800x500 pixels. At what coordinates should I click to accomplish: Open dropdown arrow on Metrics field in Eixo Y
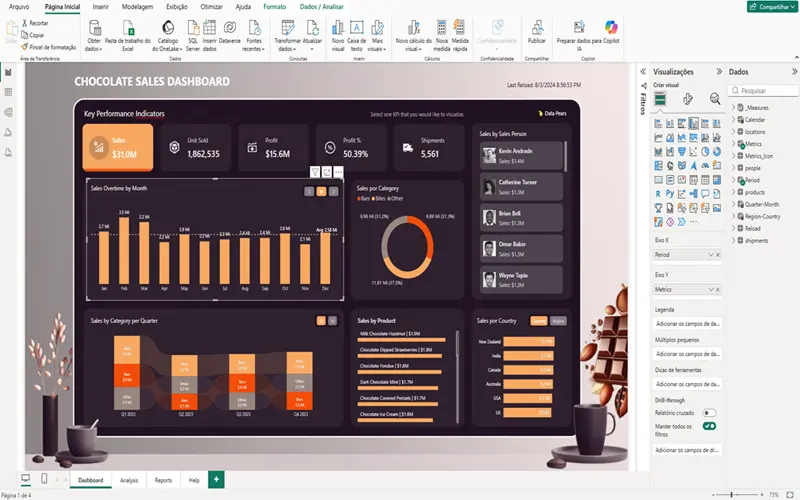pos(711,289)
